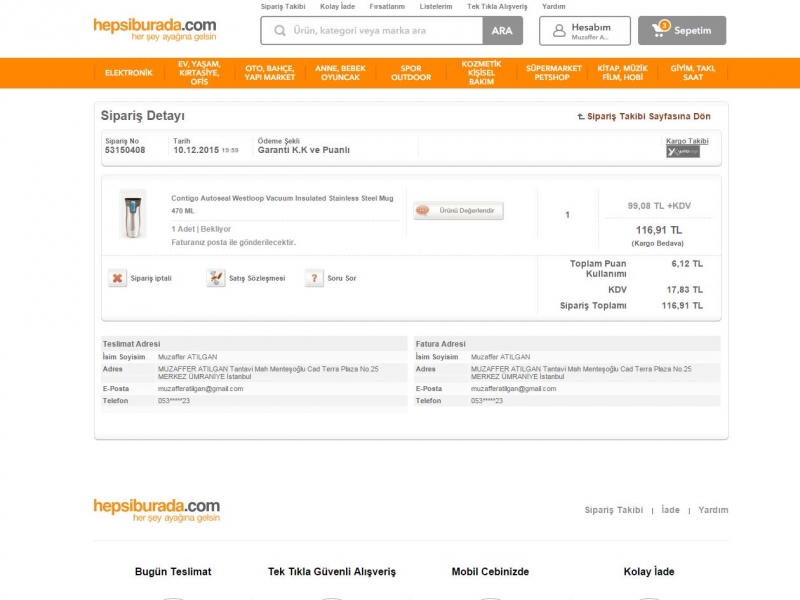Click the red X Sipariş iptali icon
This screenshot has width=800, height=600.
(x=117, y=278)
